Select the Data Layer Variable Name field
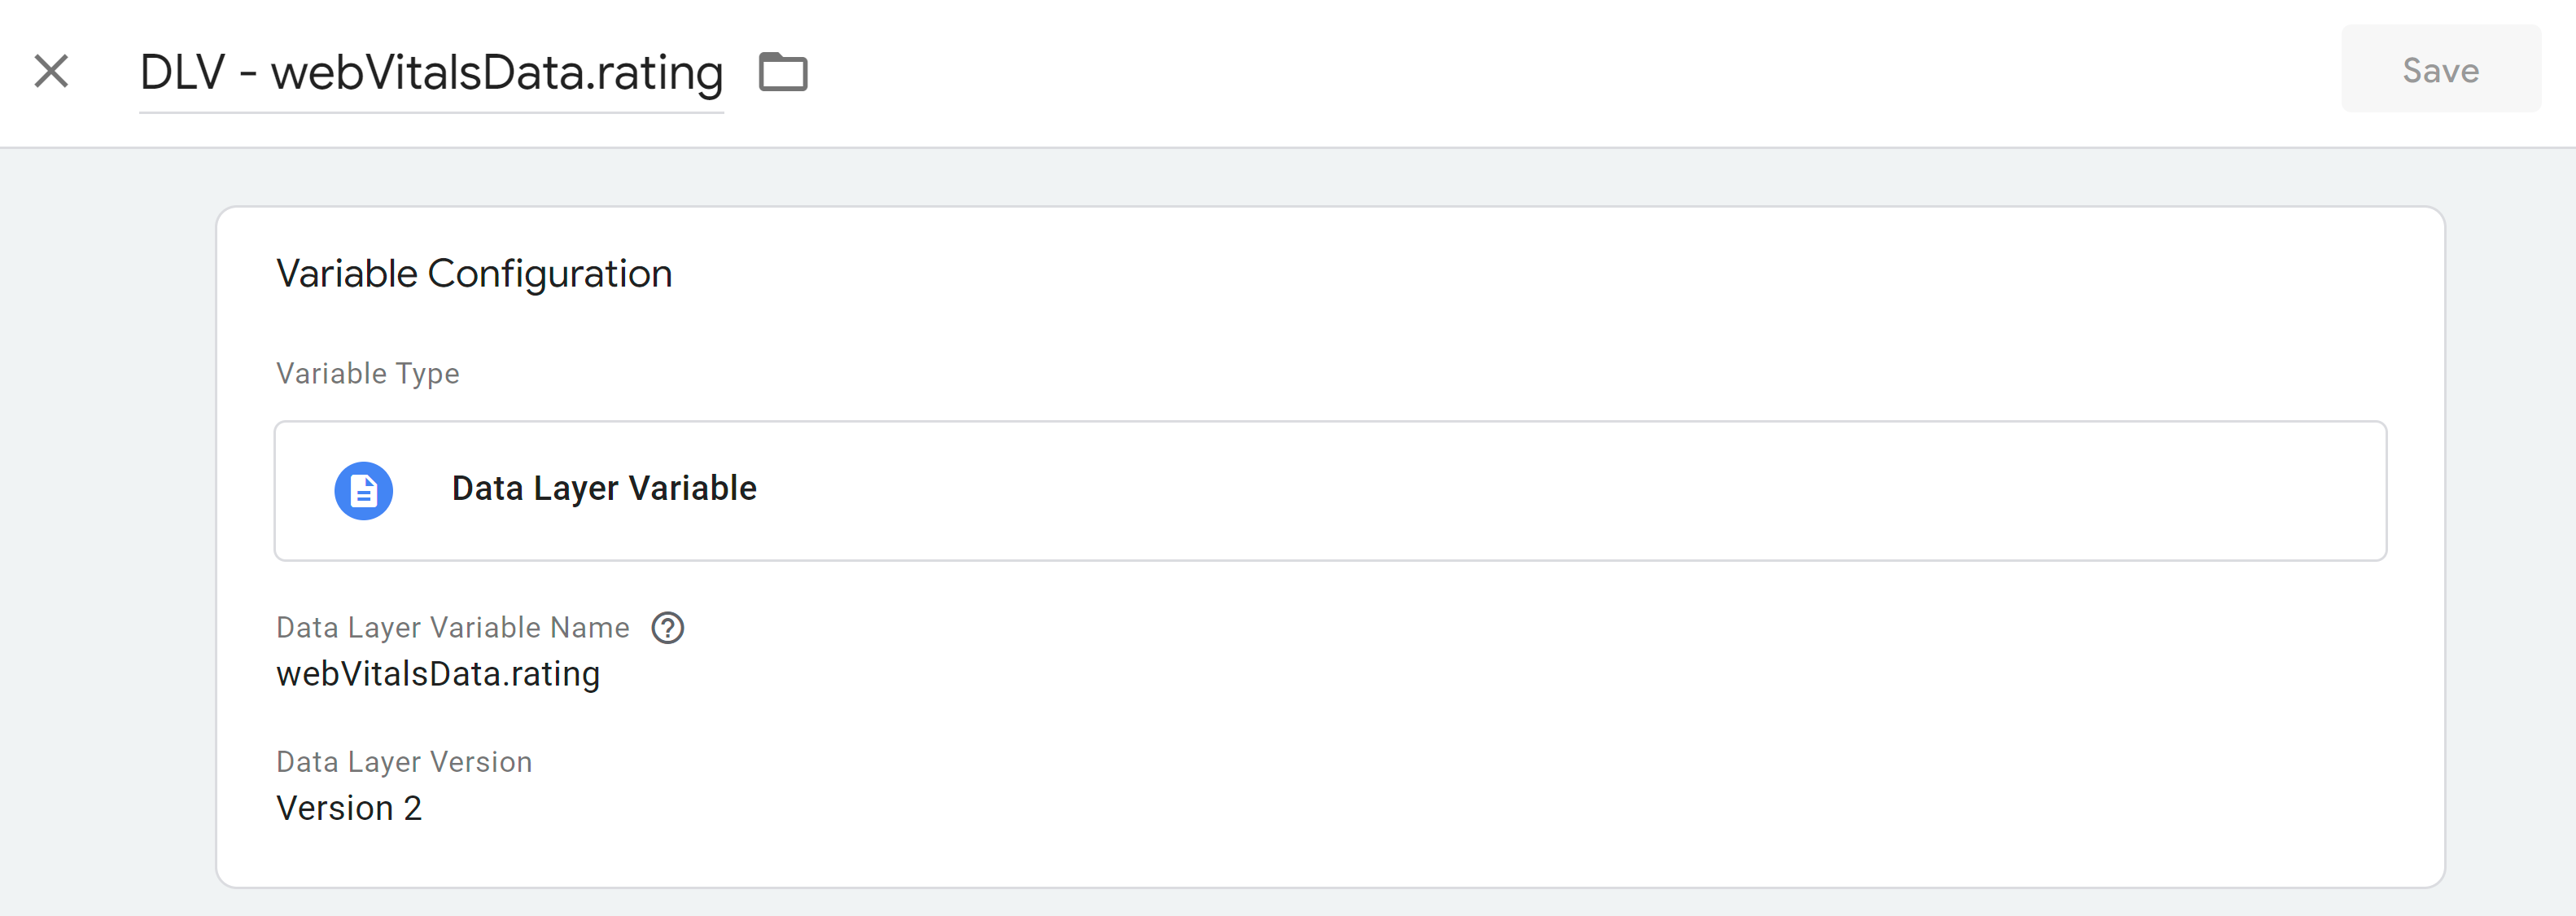2576x916 pixels. pos(437,673)
